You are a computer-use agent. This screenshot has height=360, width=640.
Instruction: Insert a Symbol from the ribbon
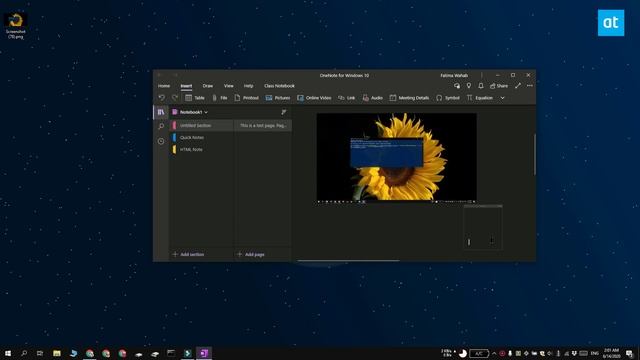point(447,98)
